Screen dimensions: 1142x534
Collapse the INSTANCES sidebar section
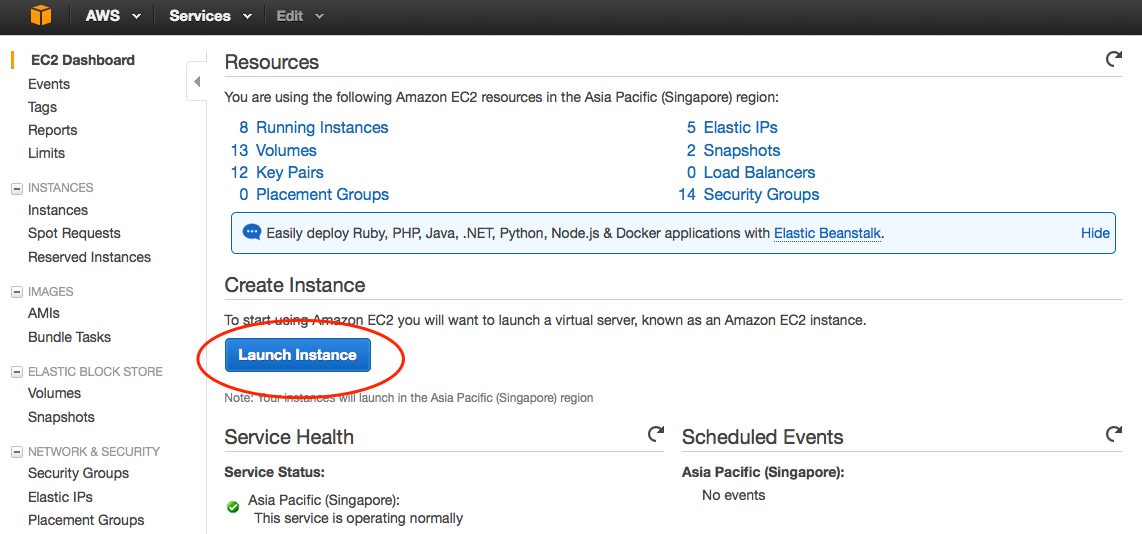[16, 188]
